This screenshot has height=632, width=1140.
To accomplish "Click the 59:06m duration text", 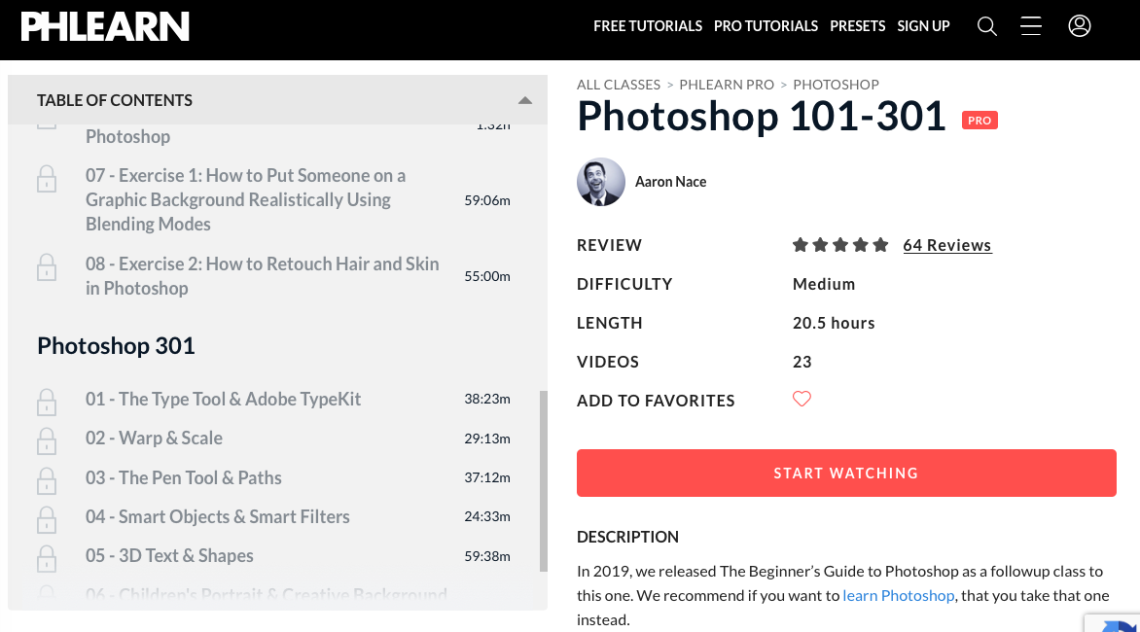I will [487, 200].
